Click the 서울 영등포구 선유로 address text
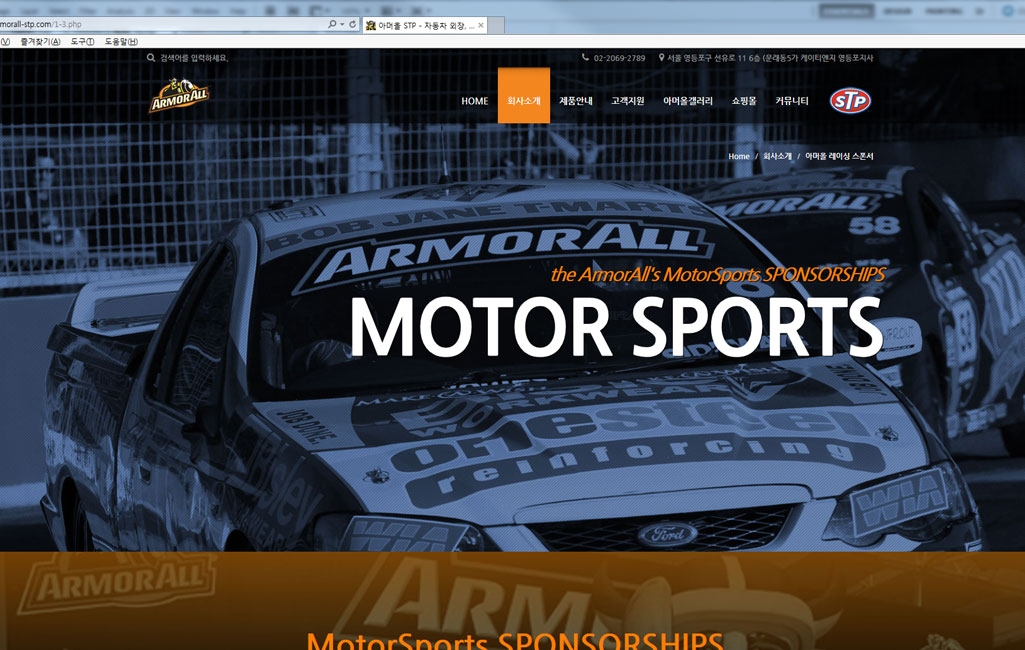The image size is (1025, 650). (770, 58)
